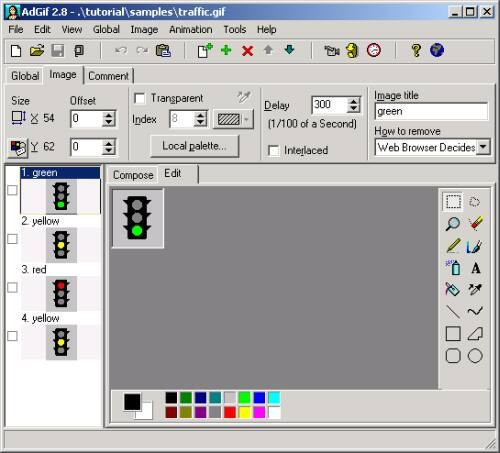
Task: Click the Save floppy disk icon
Action: [x=58, y=51]
